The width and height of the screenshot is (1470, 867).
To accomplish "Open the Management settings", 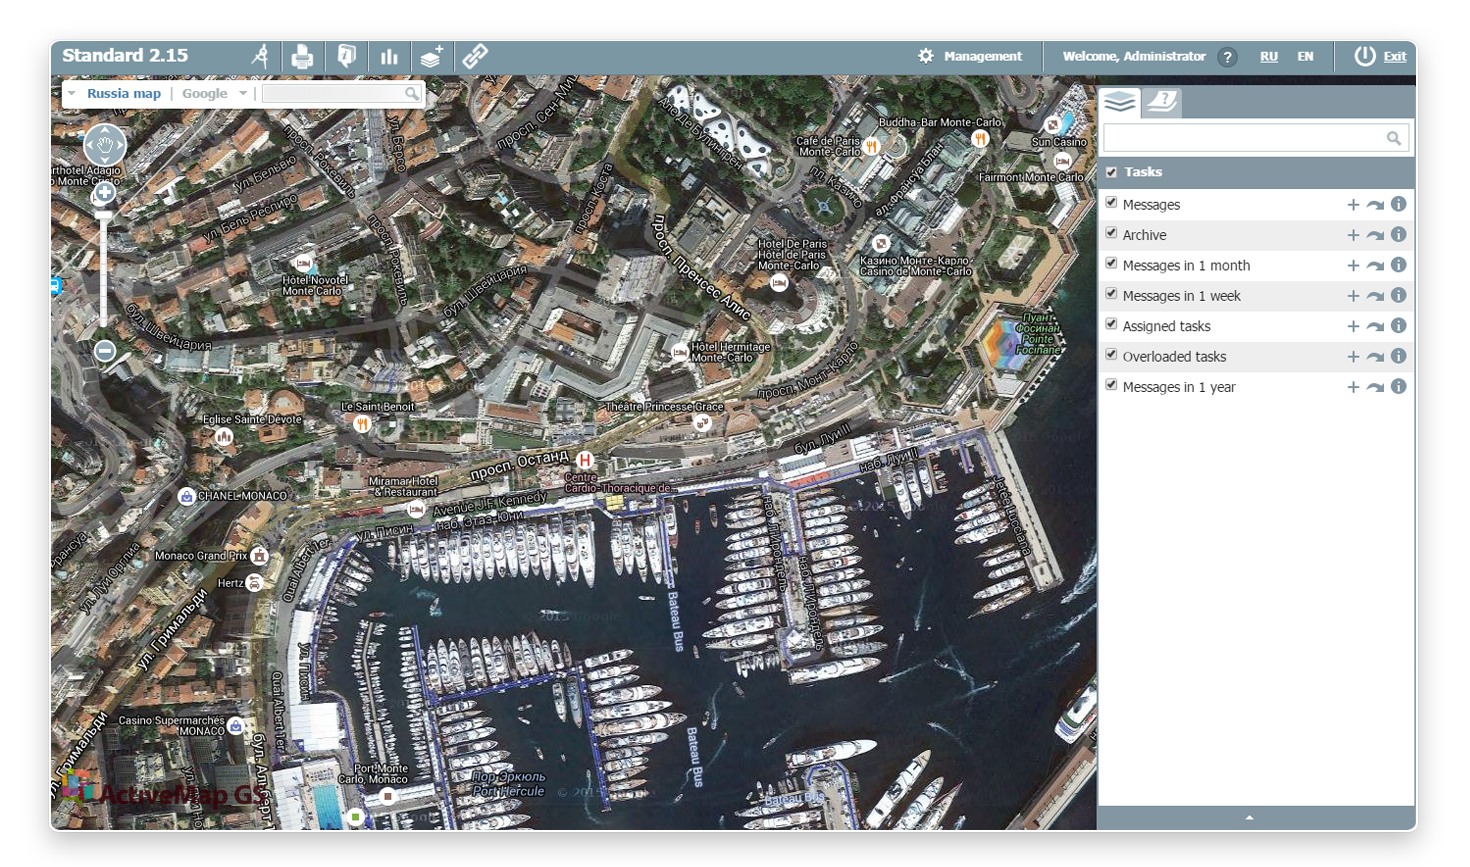I will pyautogui.click(x=970, y=57).
